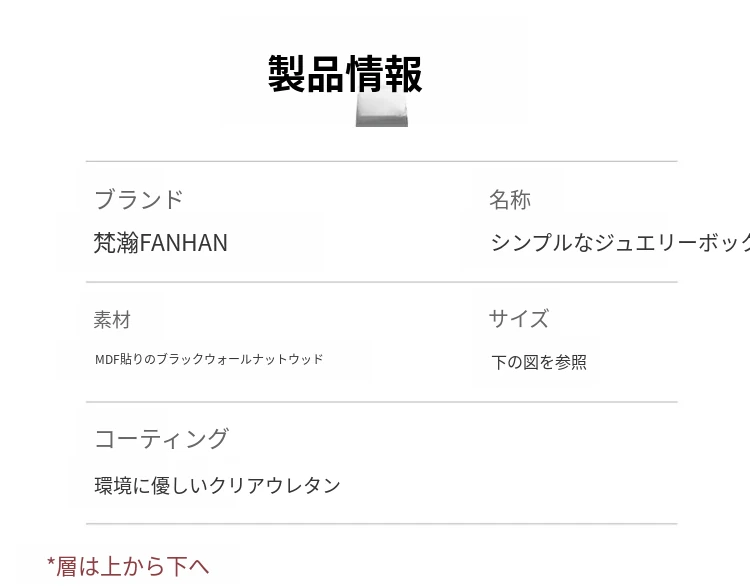The width and height of the screenshot is (750, 588).
Task: Click divider line under material row
Action: coord(381,402)
